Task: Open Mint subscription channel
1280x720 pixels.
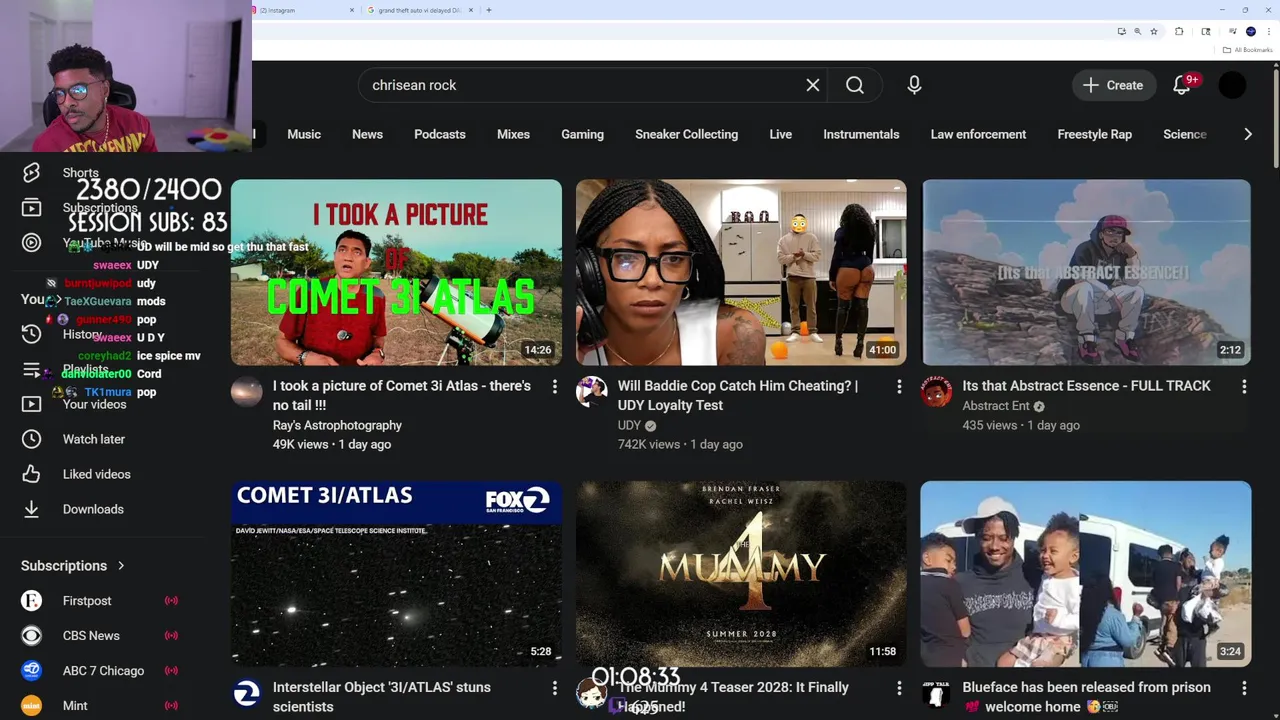Action: click(x=75, y=706)
